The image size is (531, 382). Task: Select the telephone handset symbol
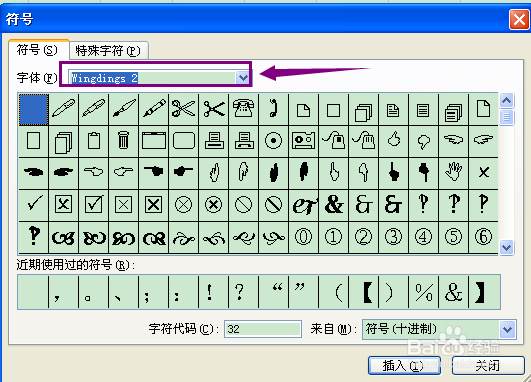click(x=274, y=109)
